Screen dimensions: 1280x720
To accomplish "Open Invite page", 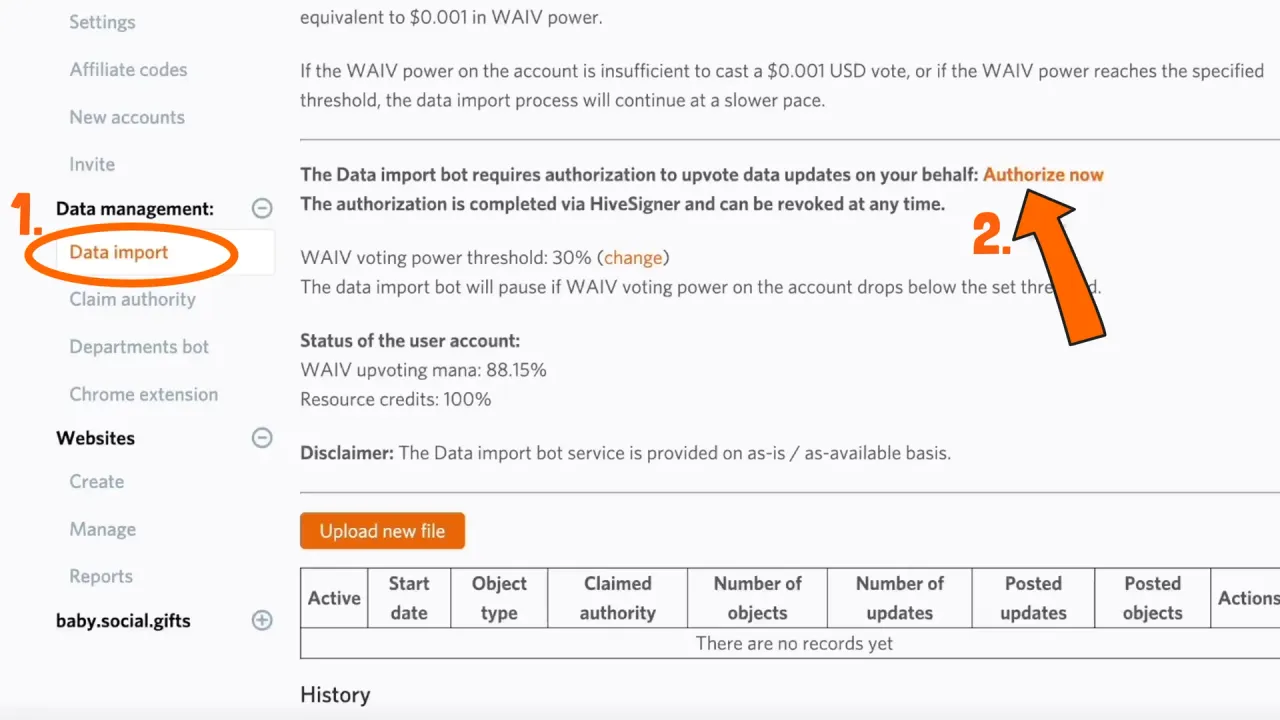I will [92, 164].
